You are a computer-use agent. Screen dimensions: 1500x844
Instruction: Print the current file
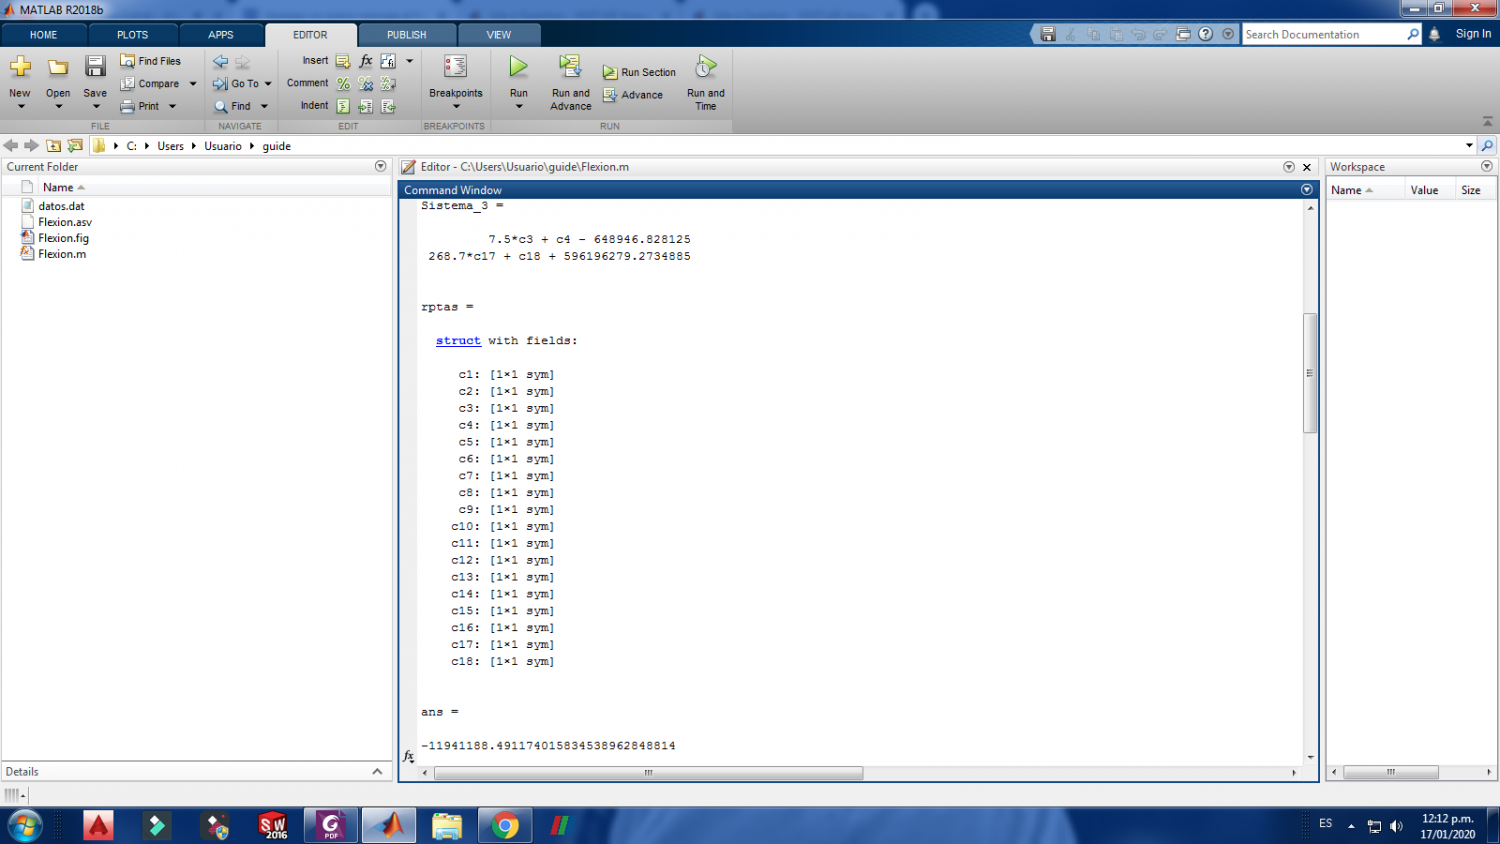(x=140, y=106)
